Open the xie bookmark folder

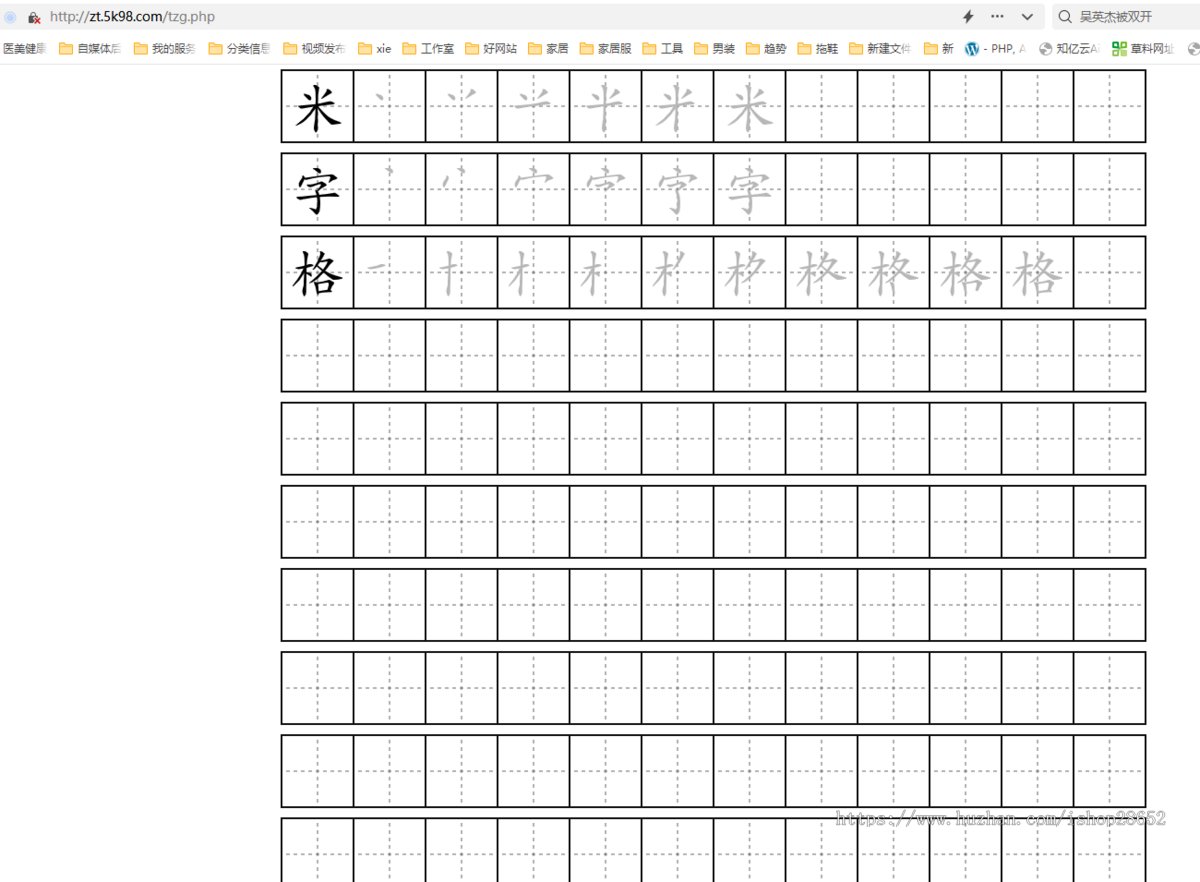(375, 48)
